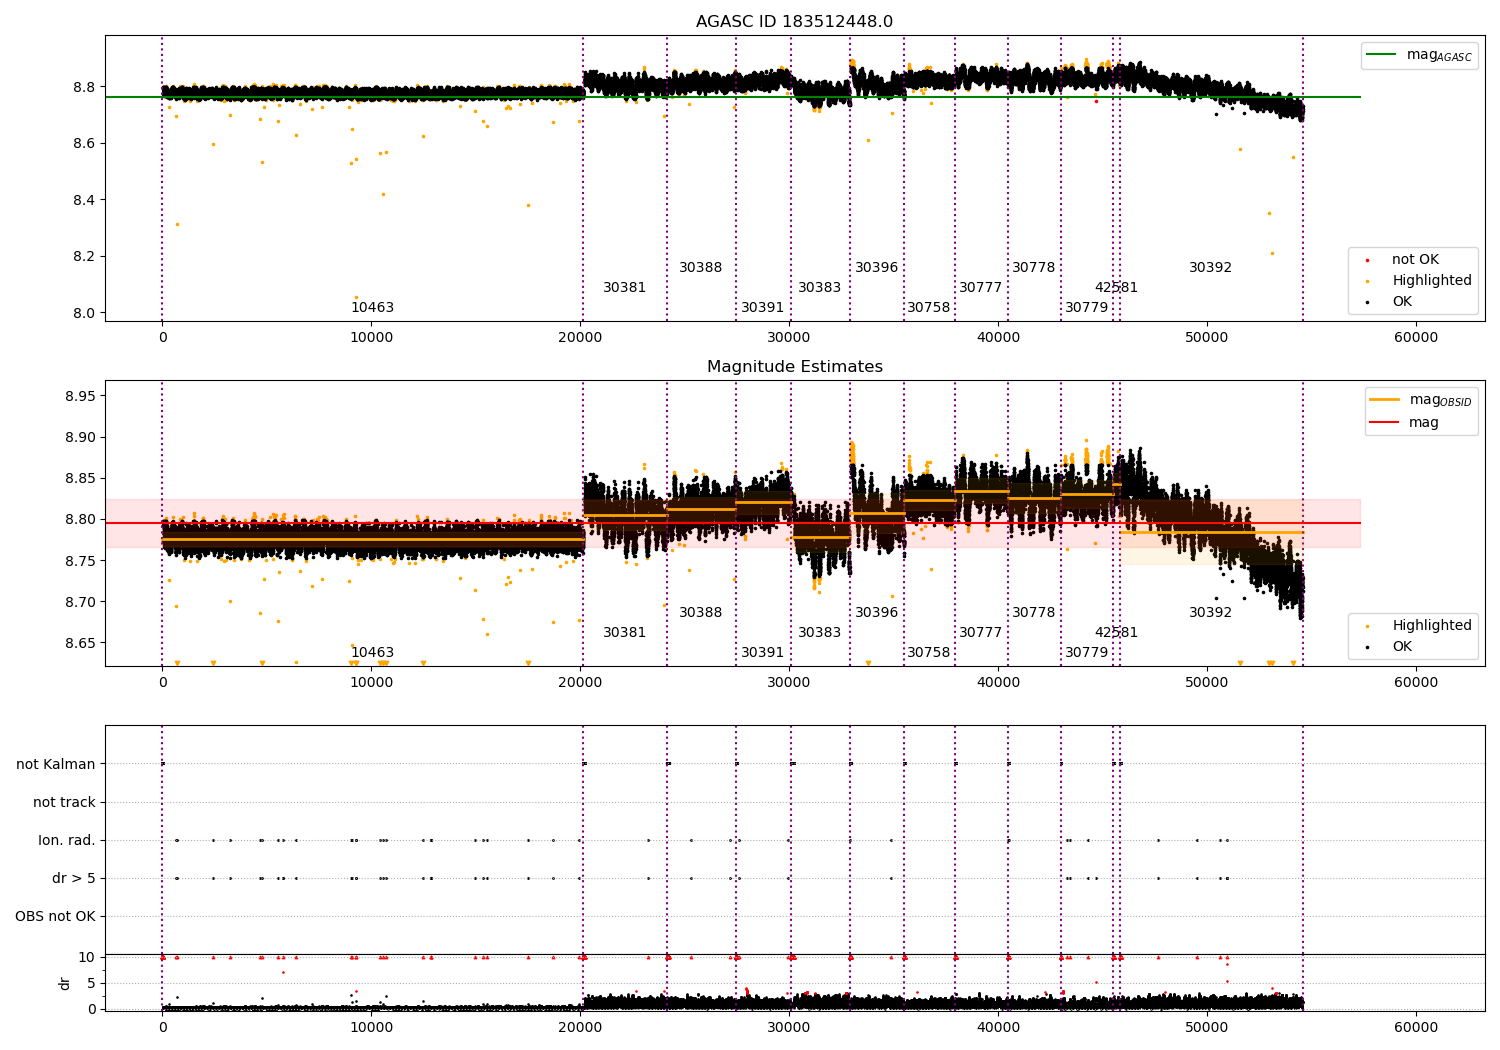Click obsid label 30778 in Magnitude Estimates plot
This screenshot has height=1050, width=1500.
click(x=1033, y=613)
